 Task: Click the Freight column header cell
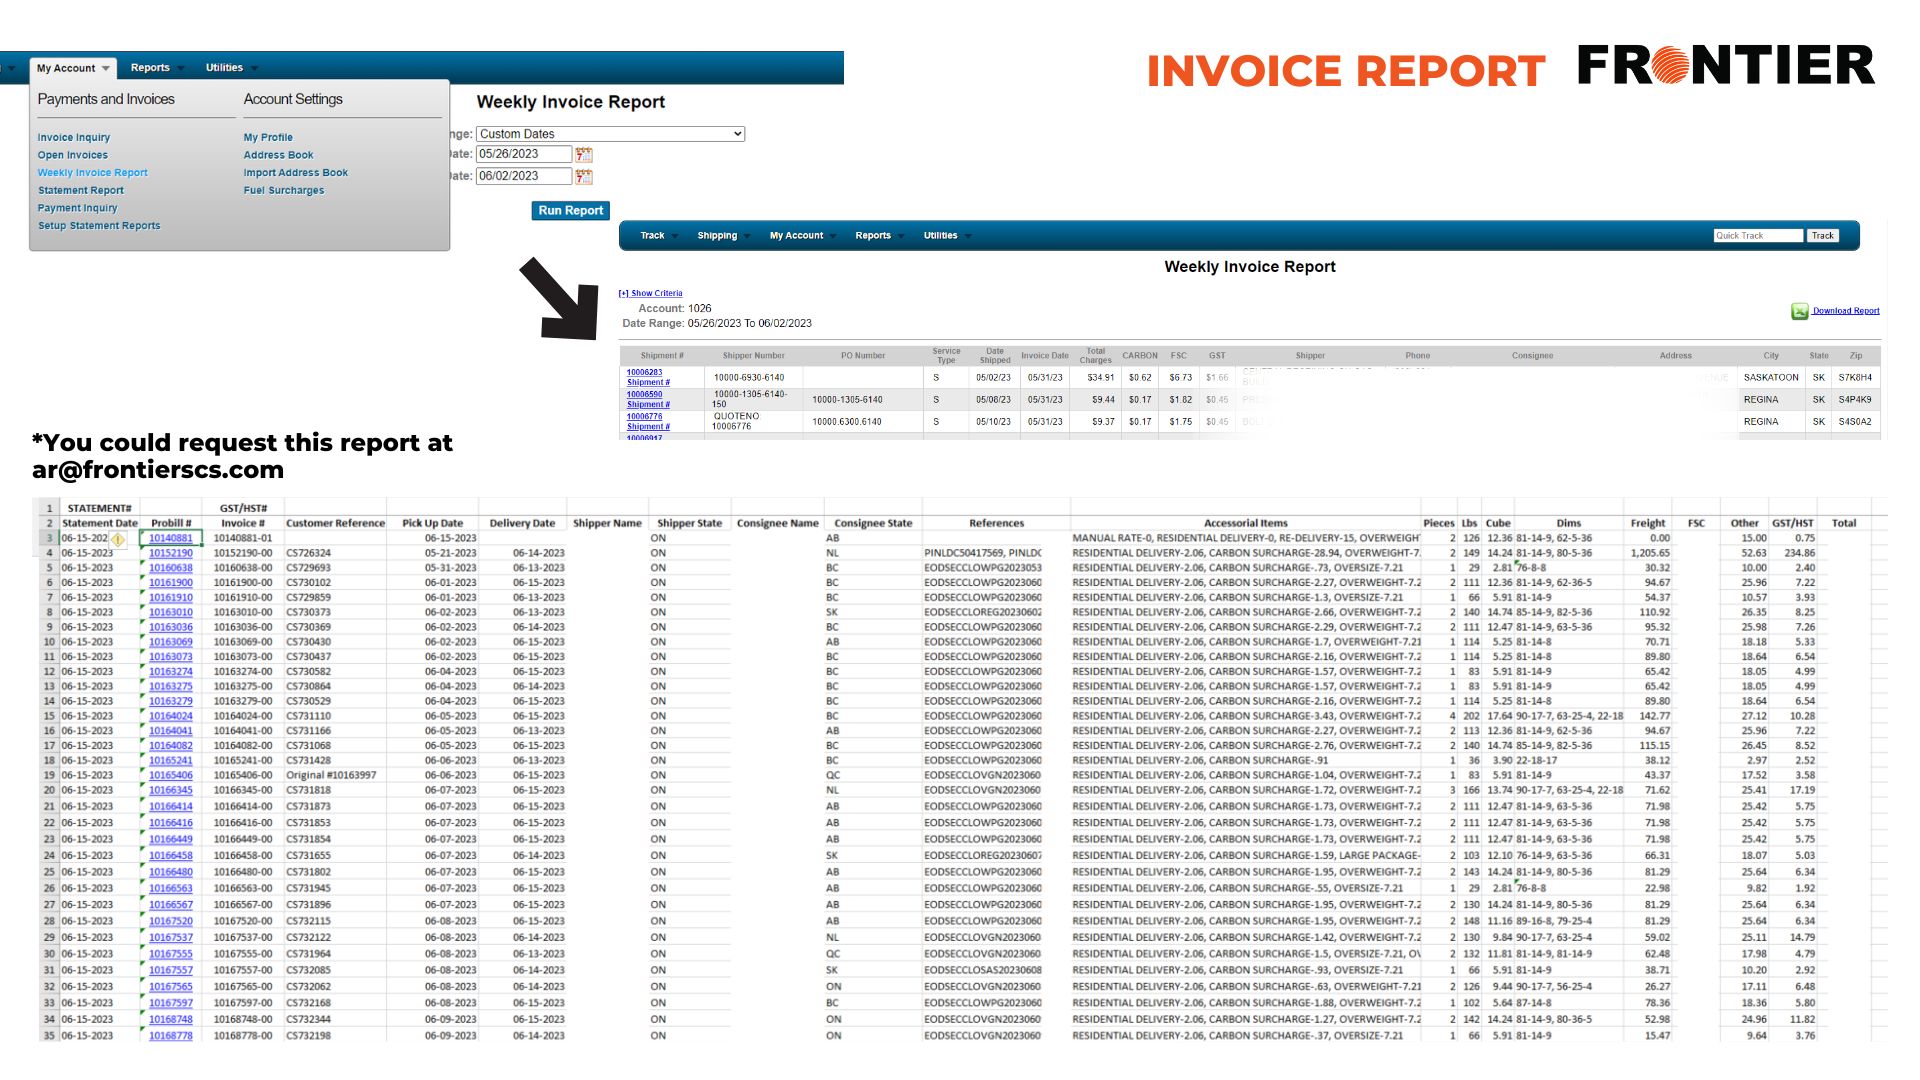pyautogui.click(x=1648, y=524)
